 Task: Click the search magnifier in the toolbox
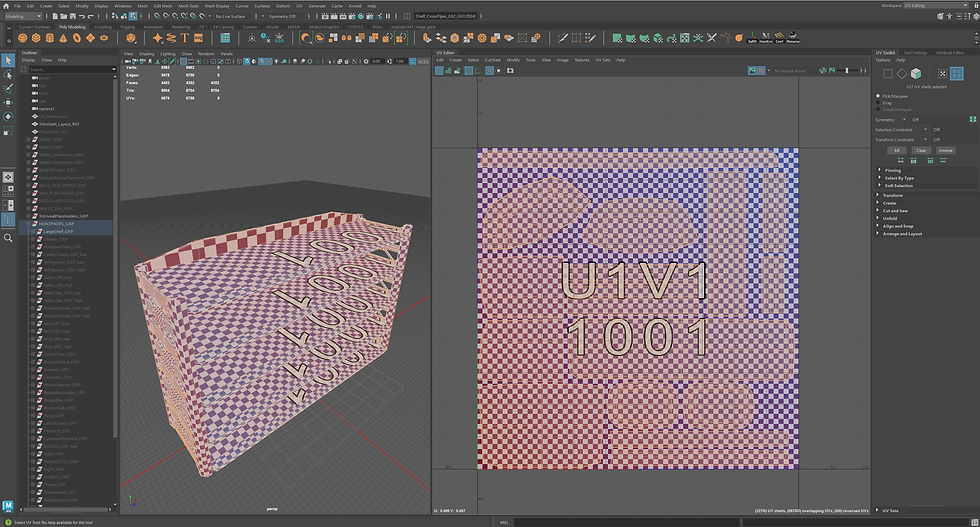8,238
